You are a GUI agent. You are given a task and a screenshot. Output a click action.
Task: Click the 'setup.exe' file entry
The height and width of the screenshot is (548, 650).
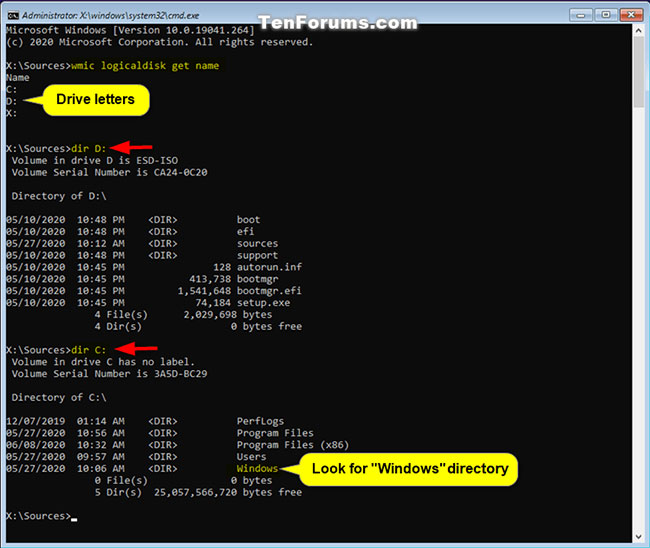263,303
